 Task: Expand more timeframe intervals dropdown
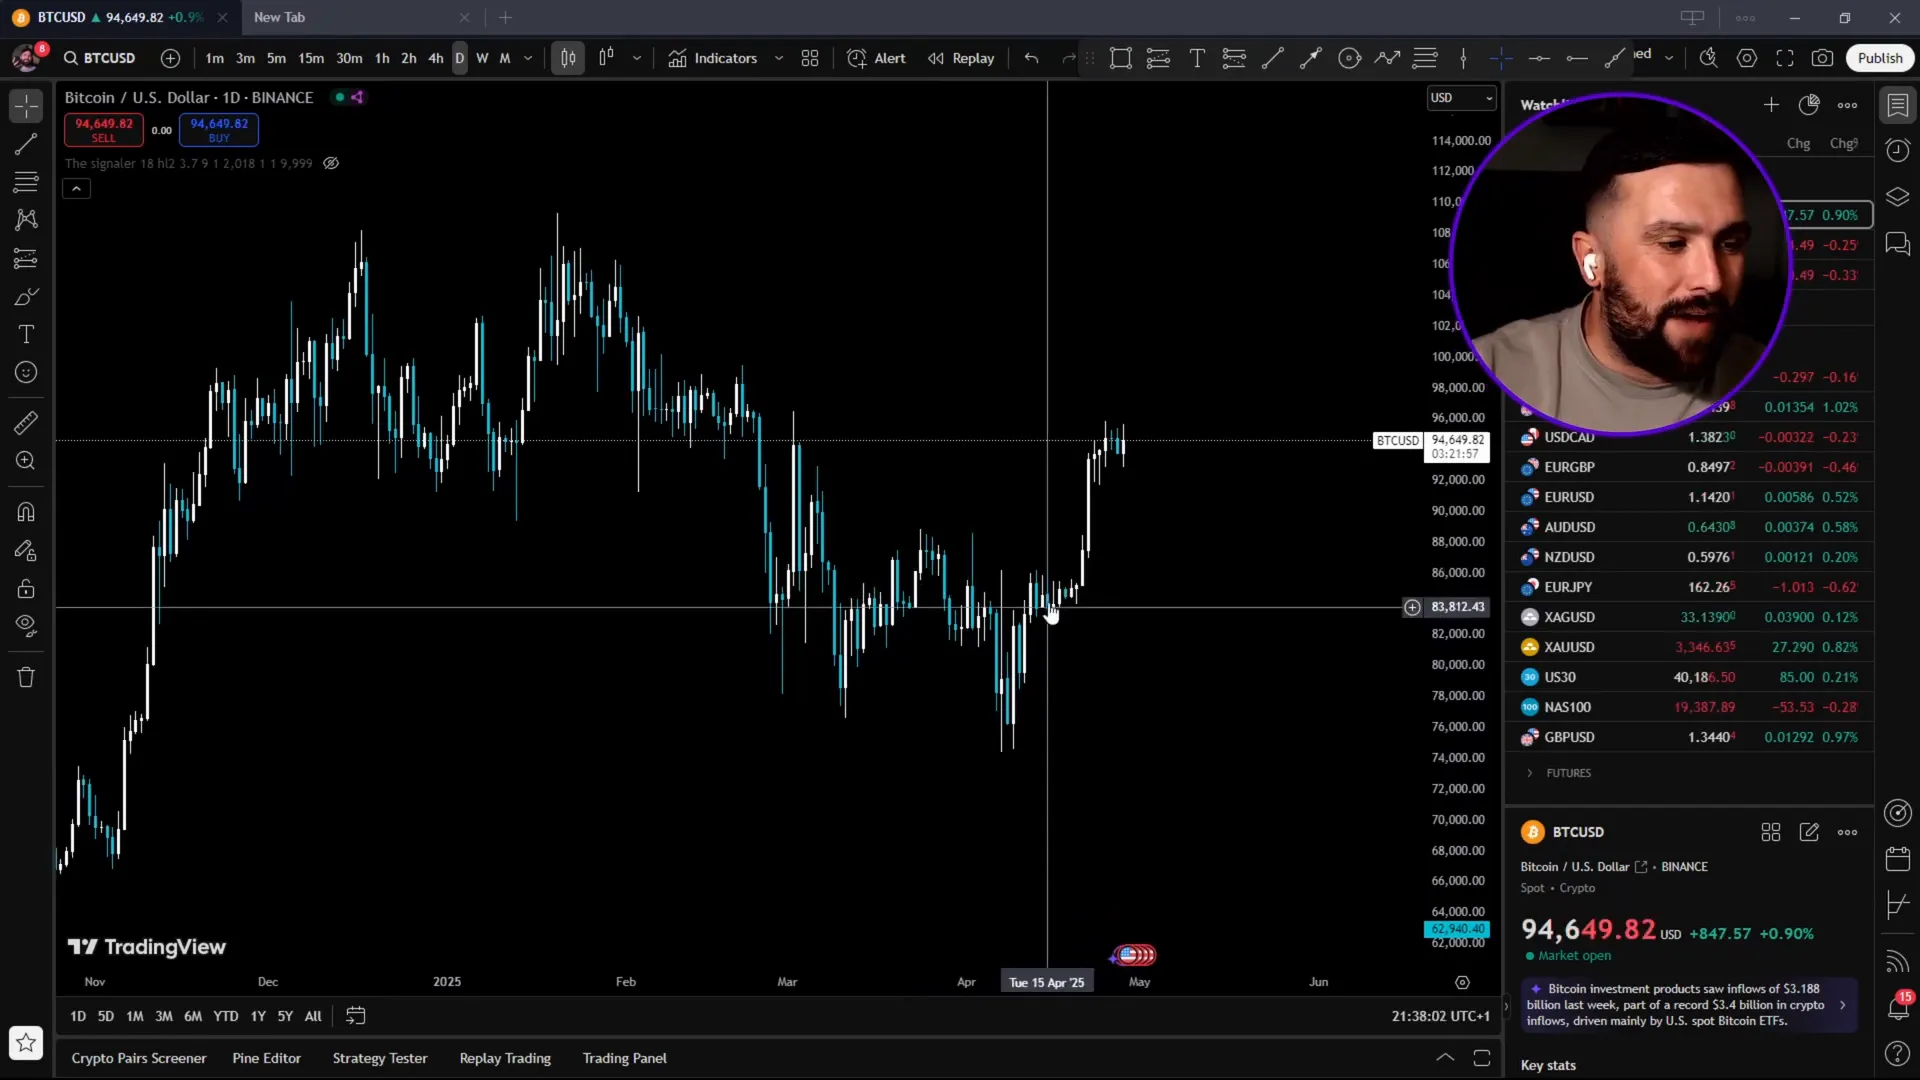(x=528, y=58)
